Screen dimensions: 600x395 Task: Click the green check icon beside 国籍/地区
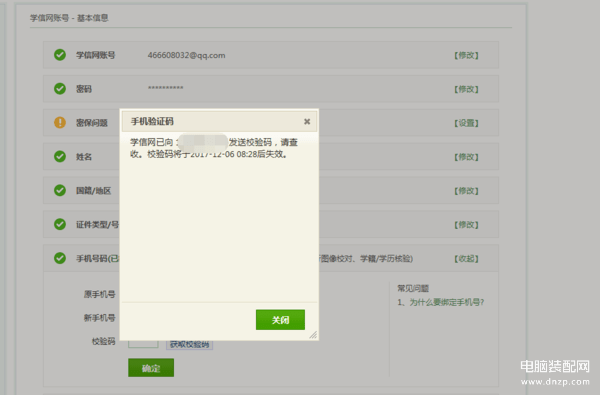(60, 190)
